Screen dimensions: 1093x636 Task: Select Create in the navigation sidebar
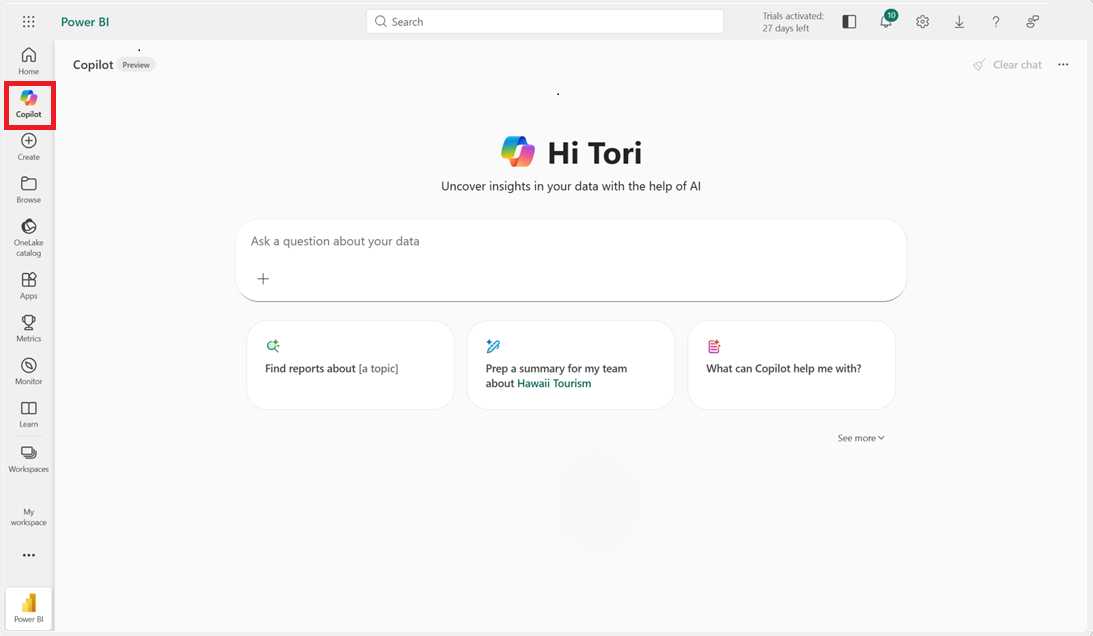click(28, 145)
